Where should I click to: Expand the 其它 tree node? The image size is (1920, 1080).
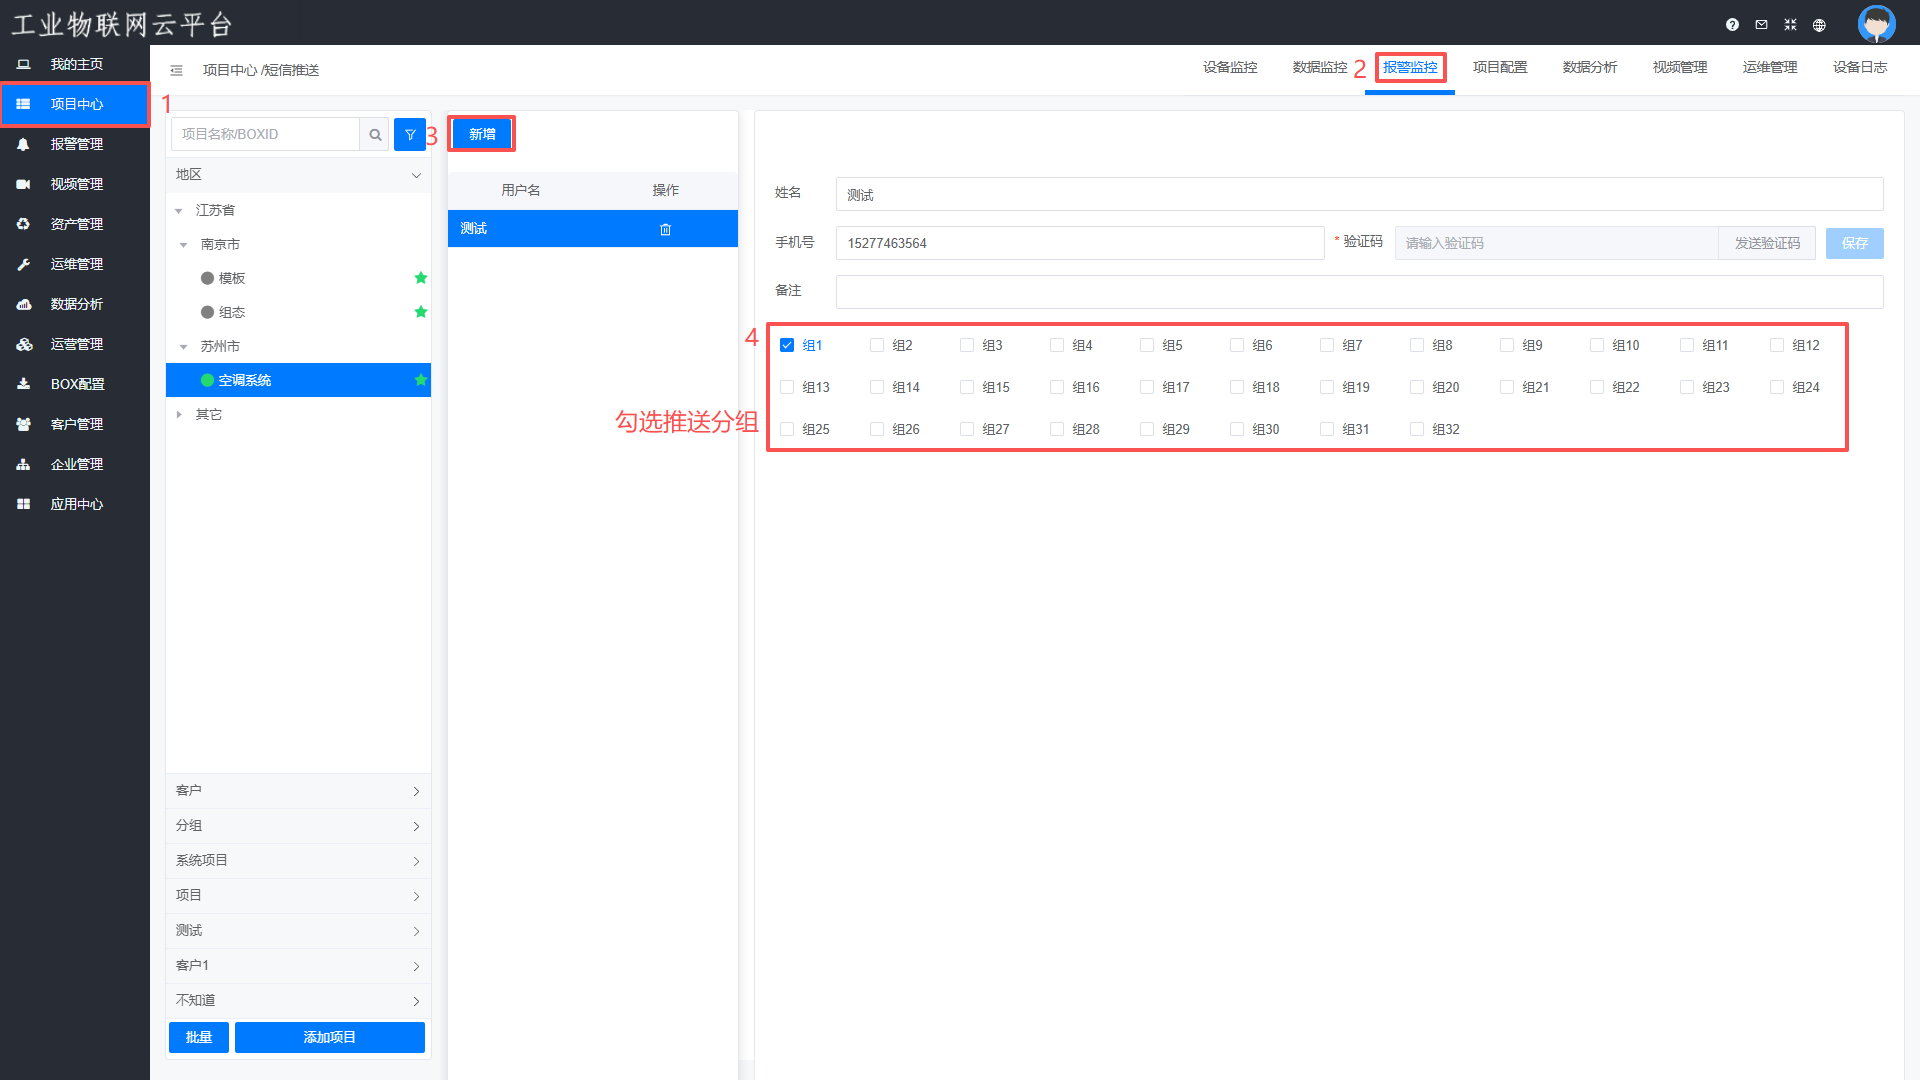pos(179,414)
